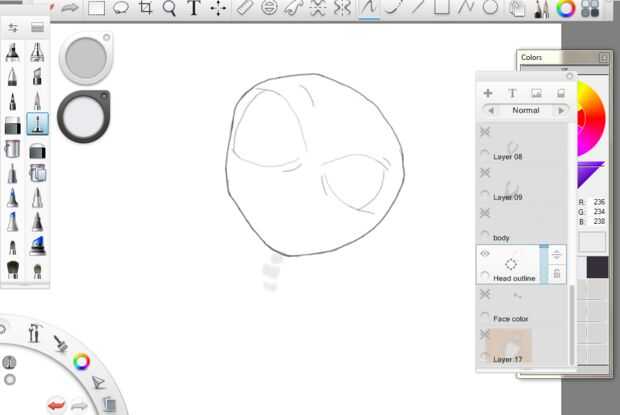620x415 pixels.
Task: Activate the zoom magnifier tool
Action: (169, 8)
